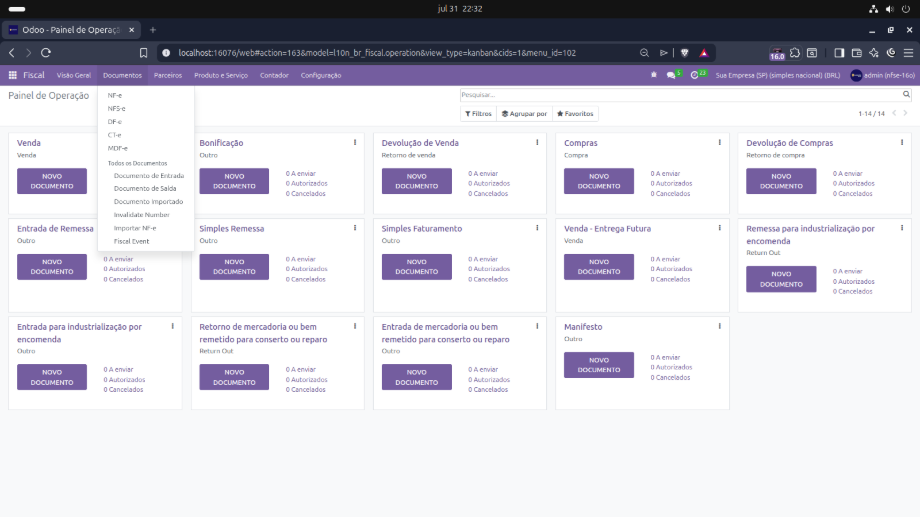Open options menu on Devolução de Compras card

[x=902, y=143]
